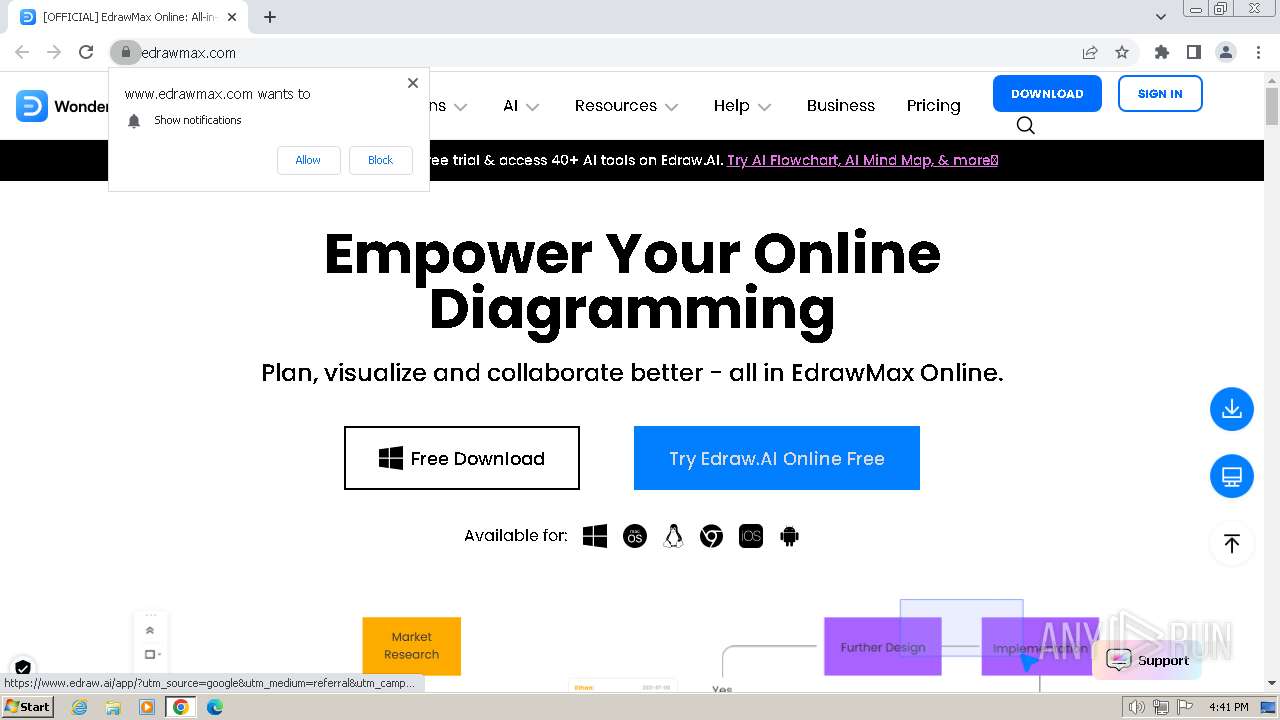Bookmark this page with the star icon
Viewport: 1280px width, 720px height.
pyautogui.click(x=1122, y=52)
